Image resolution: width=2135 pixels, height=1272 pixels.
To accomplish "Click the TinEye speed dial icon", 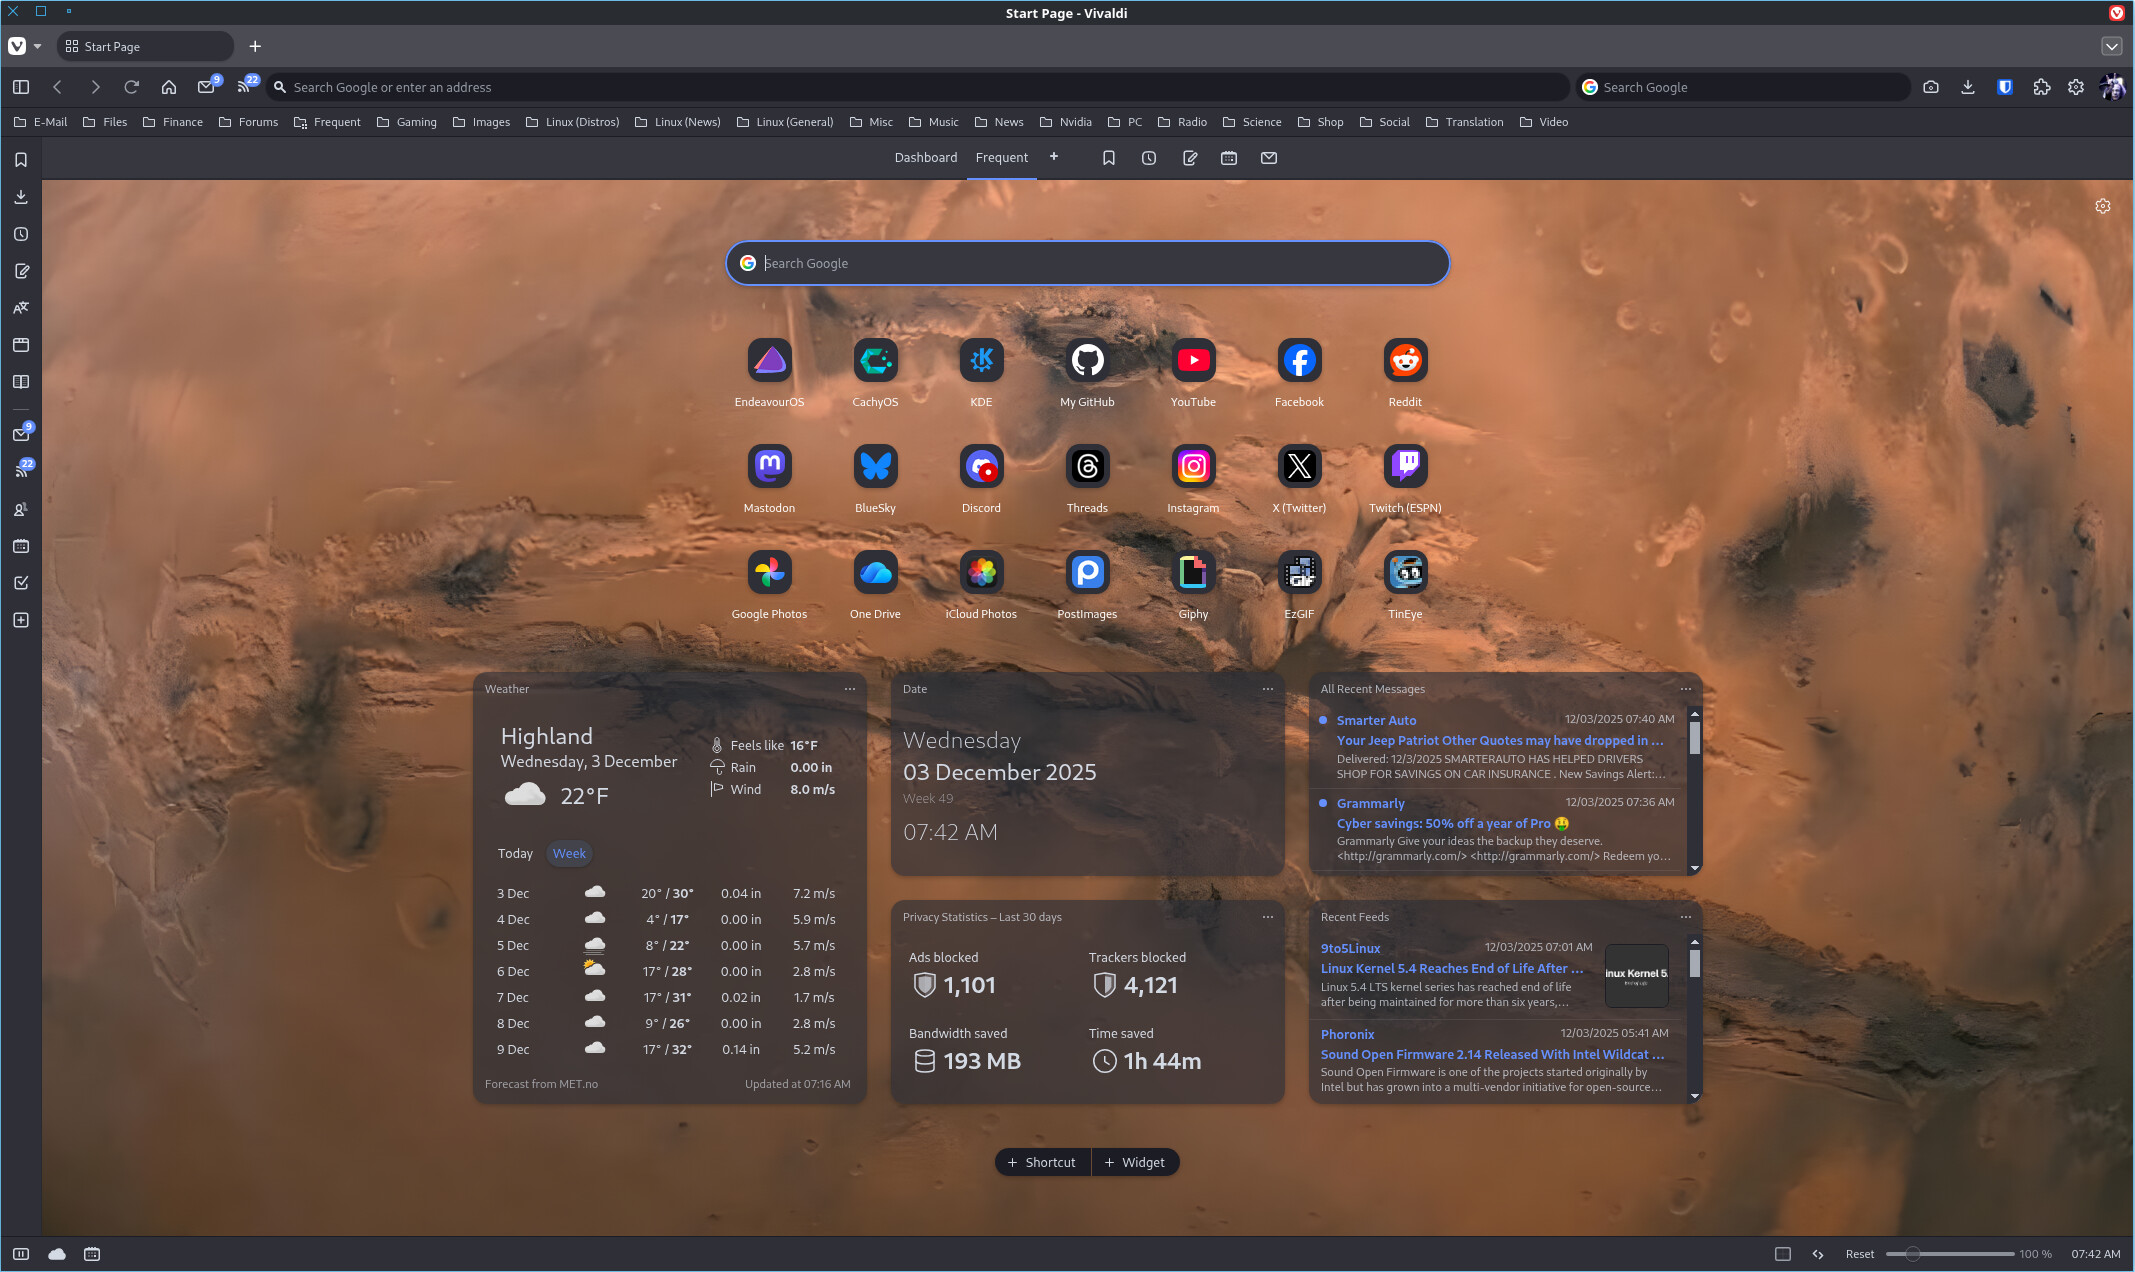I will (x=1405, y=573).
